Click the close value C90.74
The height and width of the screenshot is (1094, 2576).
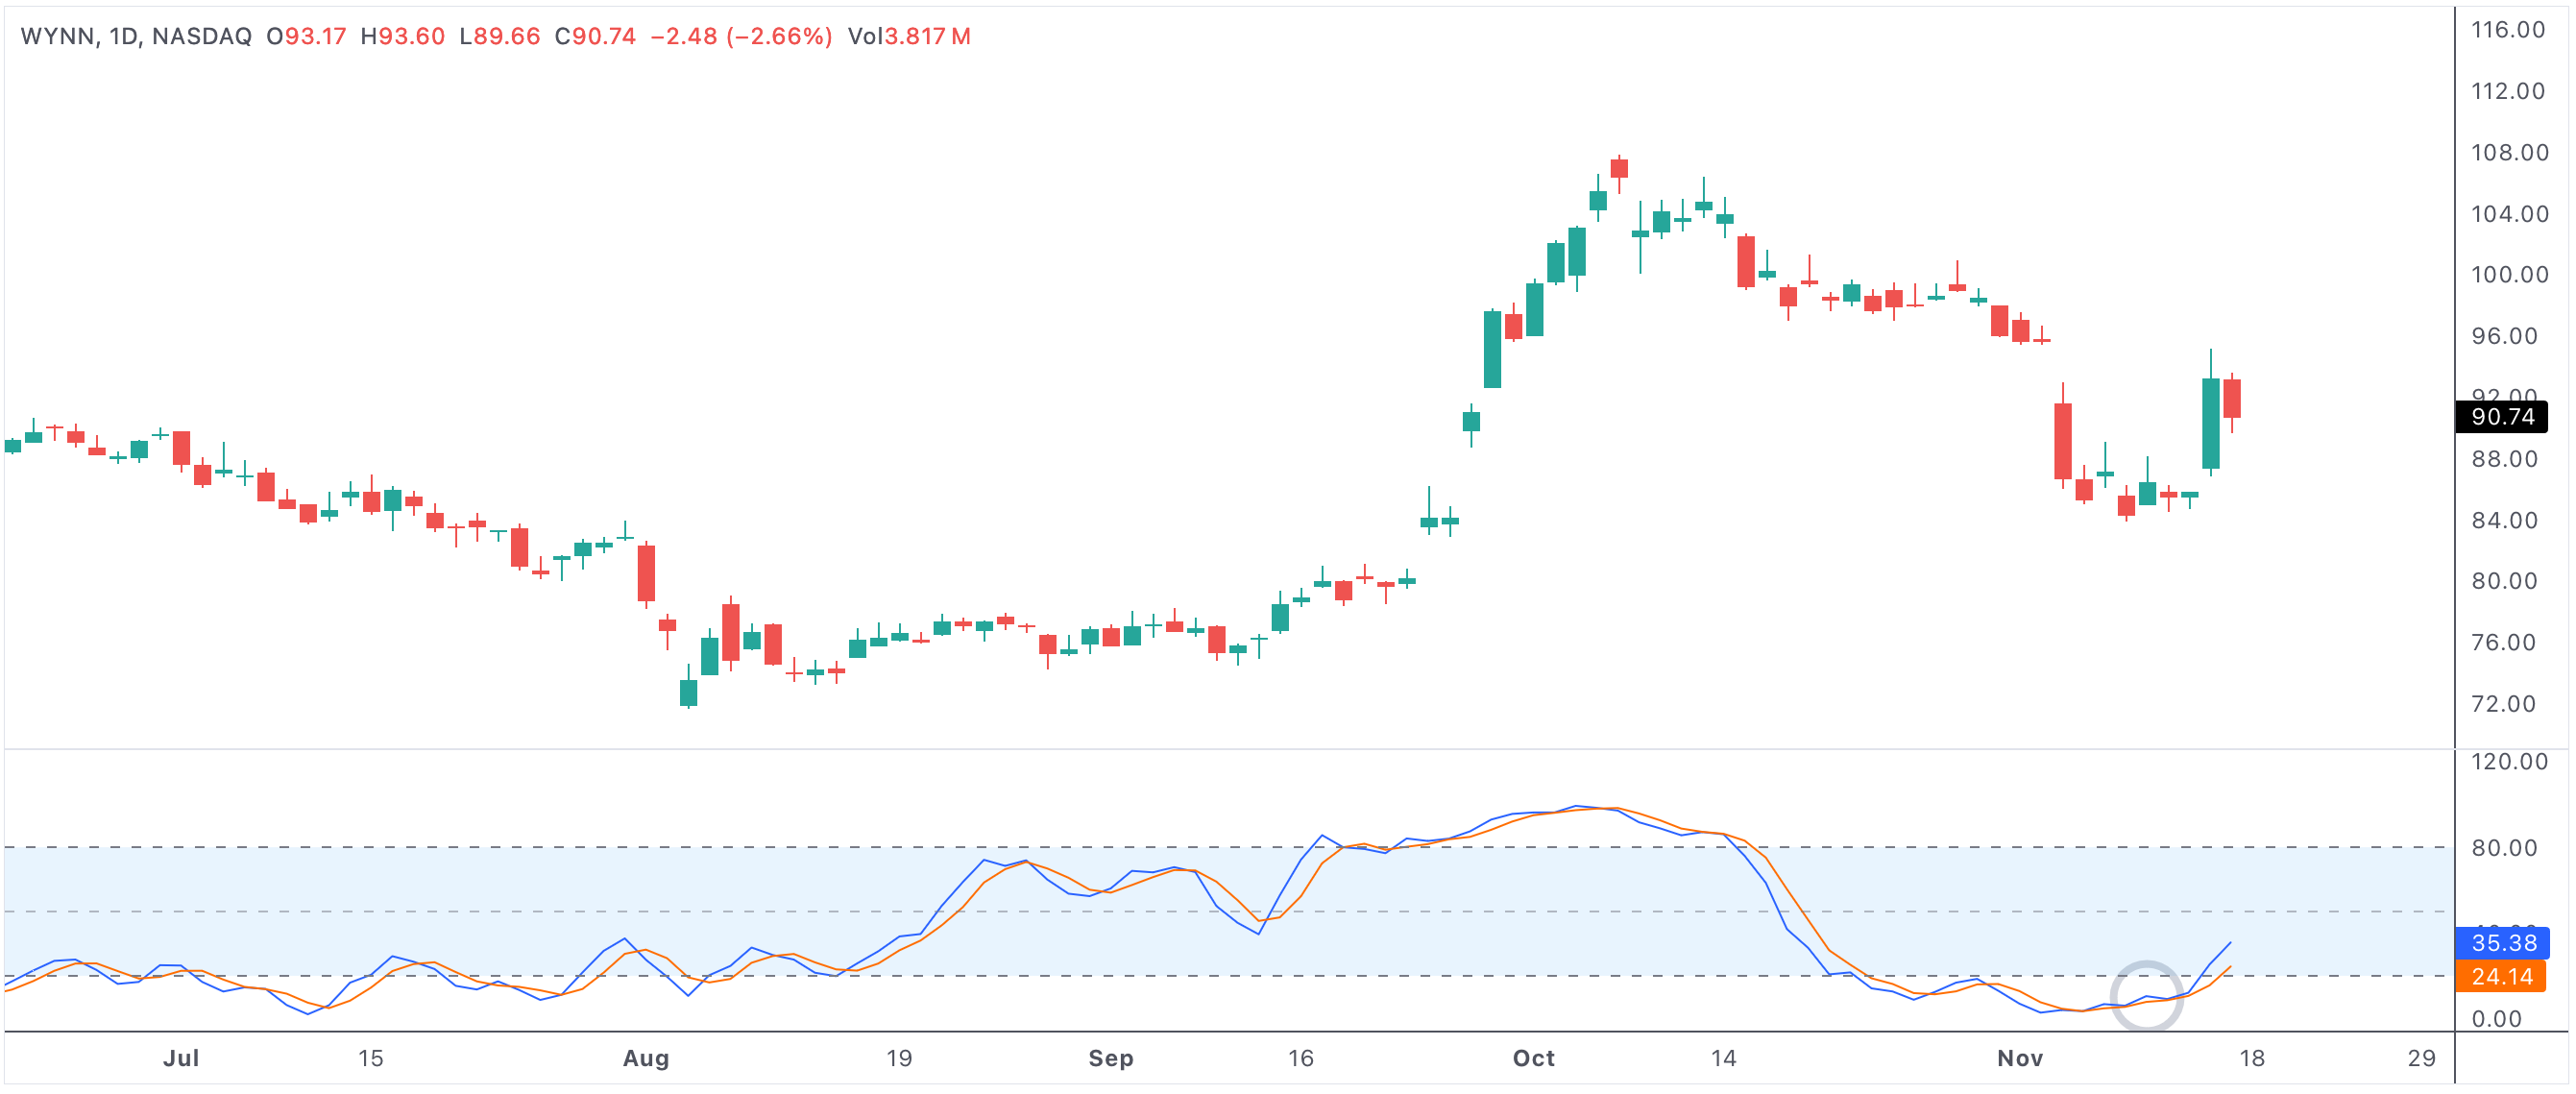[595, 36]
